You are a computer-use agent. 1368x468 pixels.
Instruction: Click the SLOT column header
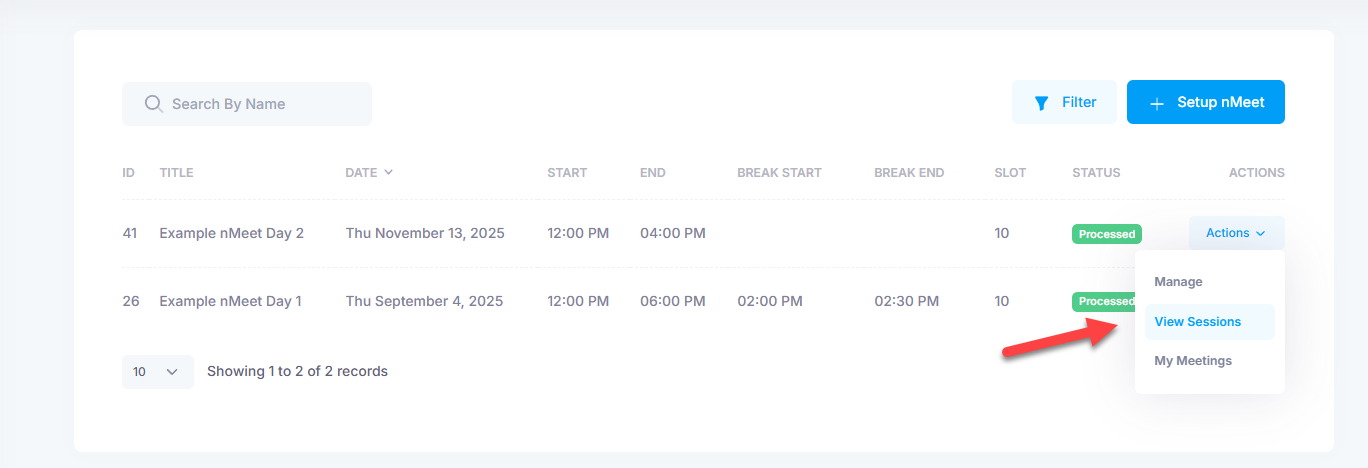(x=1010, y=173)
